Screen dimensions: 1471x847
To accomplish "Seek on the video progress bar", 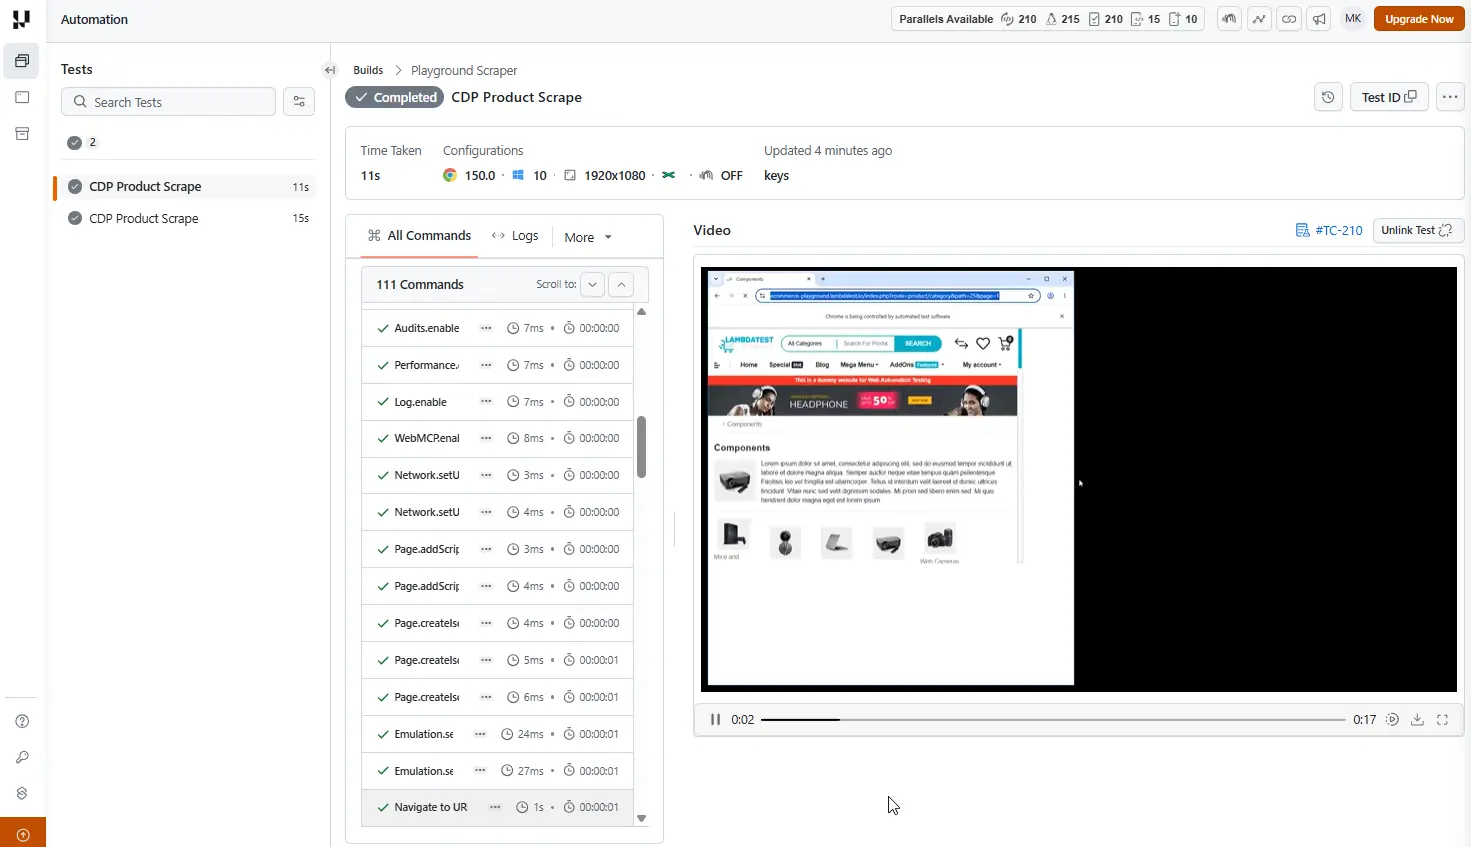I will point(1053,720).
